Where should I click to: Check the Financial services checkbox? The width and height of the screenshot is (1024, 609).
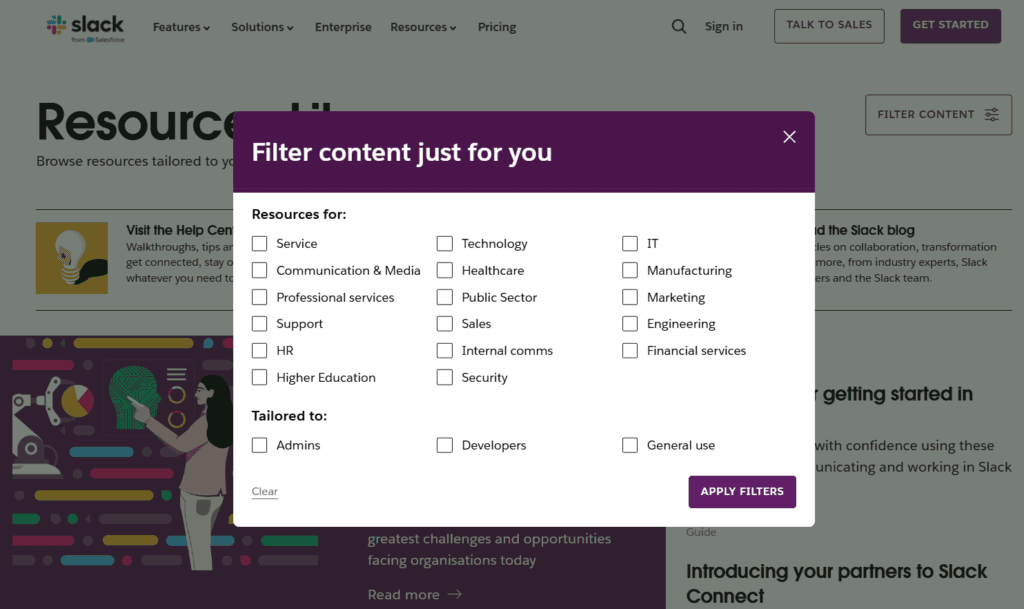(630, 351)
